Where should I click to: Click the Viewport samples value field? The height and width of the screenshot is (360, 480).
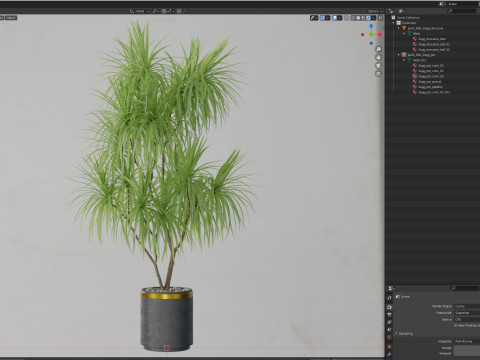pyautogui.click(x=467, y=353)
